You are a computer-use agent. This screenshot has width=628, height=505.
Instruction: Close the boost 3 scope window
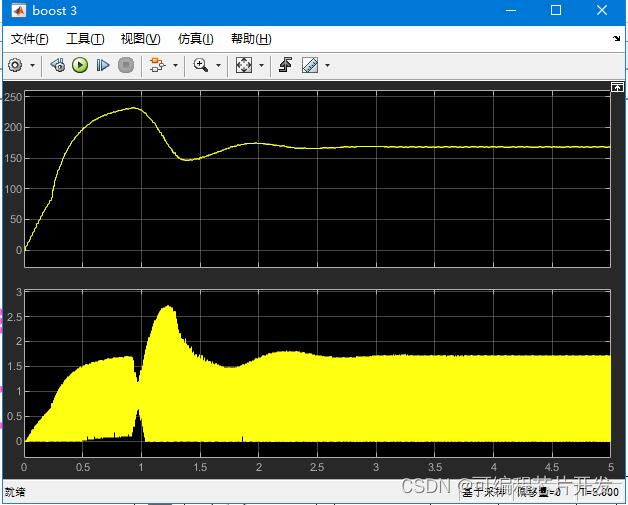[602, 10]
